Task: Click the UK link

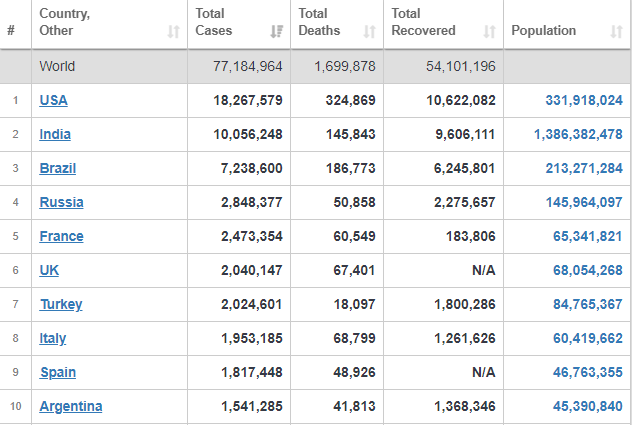Action: point(49,270)
